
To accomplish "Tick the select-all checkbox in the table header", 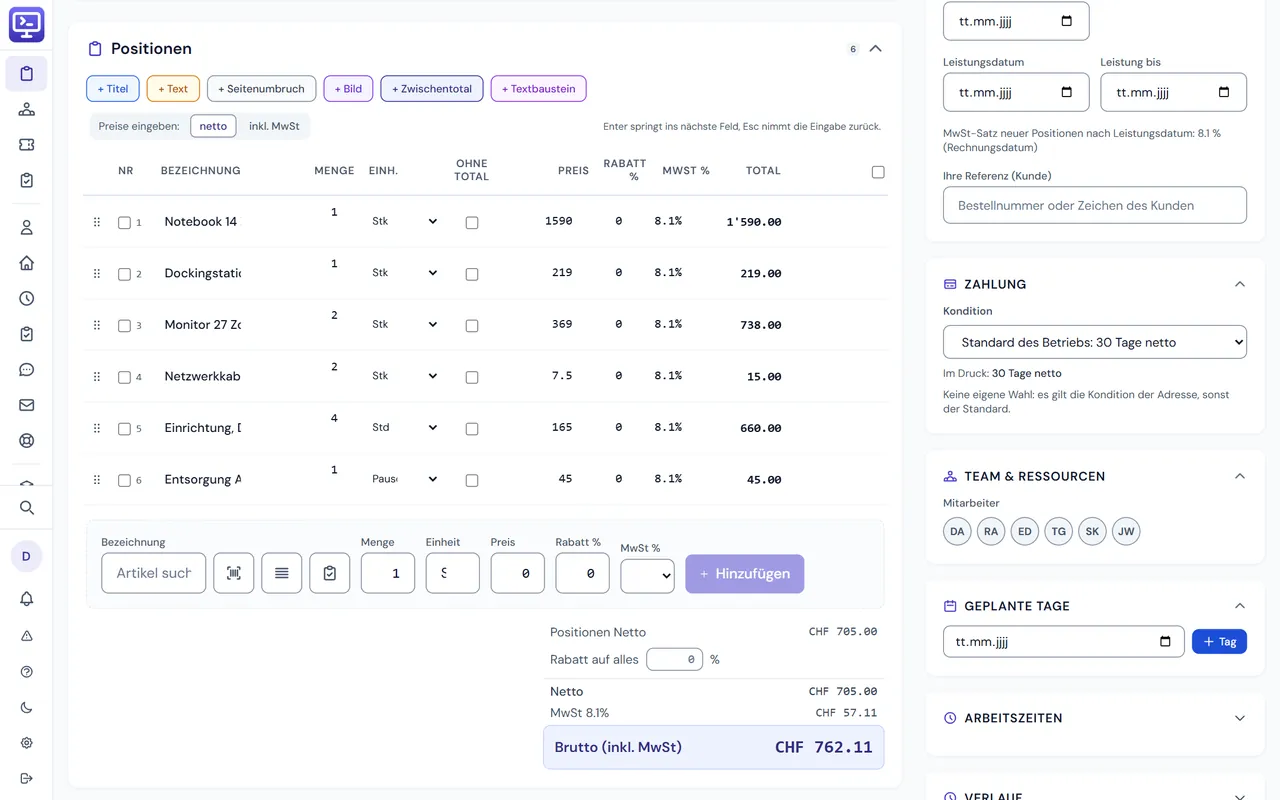I will pyautogui.click(x=878, y=172).
